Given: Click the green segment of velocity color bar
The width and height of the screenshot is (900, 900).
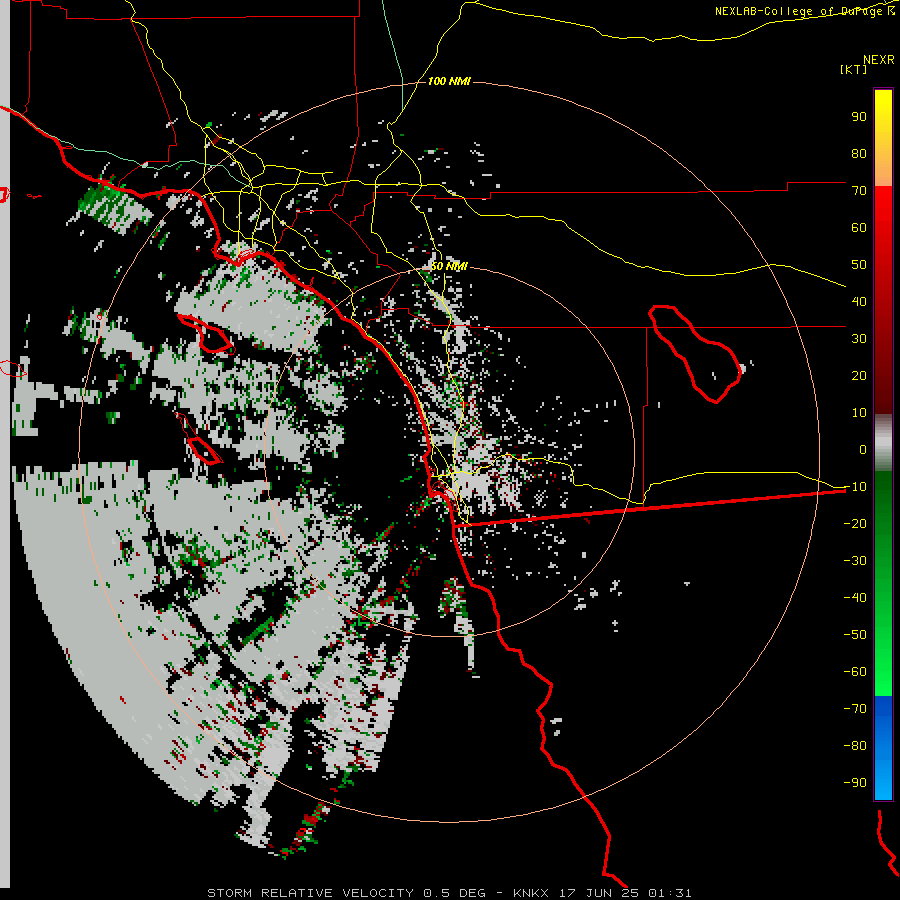Looking at the screenshot, I should 883,583.
